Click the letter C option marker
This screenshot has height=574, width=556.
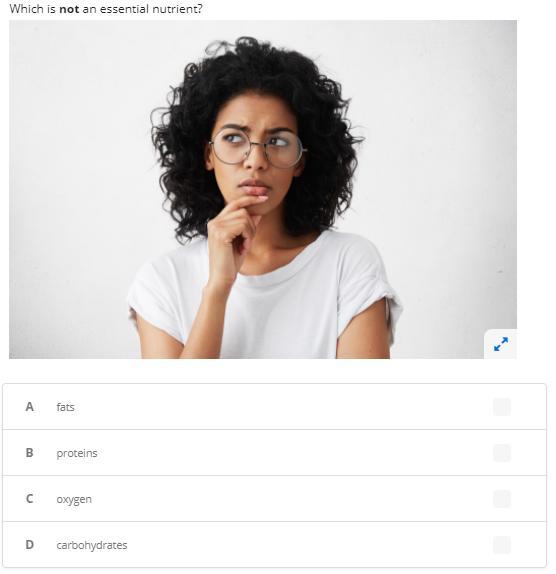pos(29,499)
